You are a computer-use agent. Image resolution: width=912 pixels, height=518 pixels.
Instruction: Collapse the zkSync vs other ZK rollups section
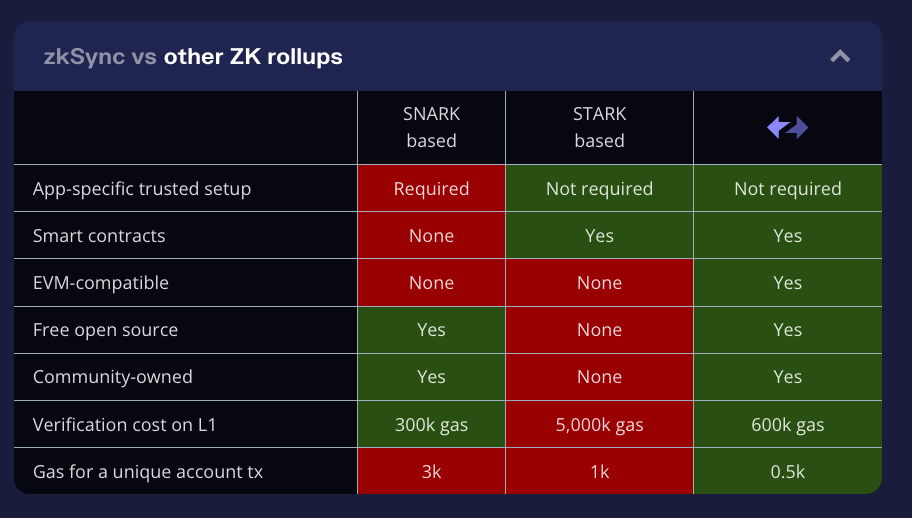(x=840, y=56)
